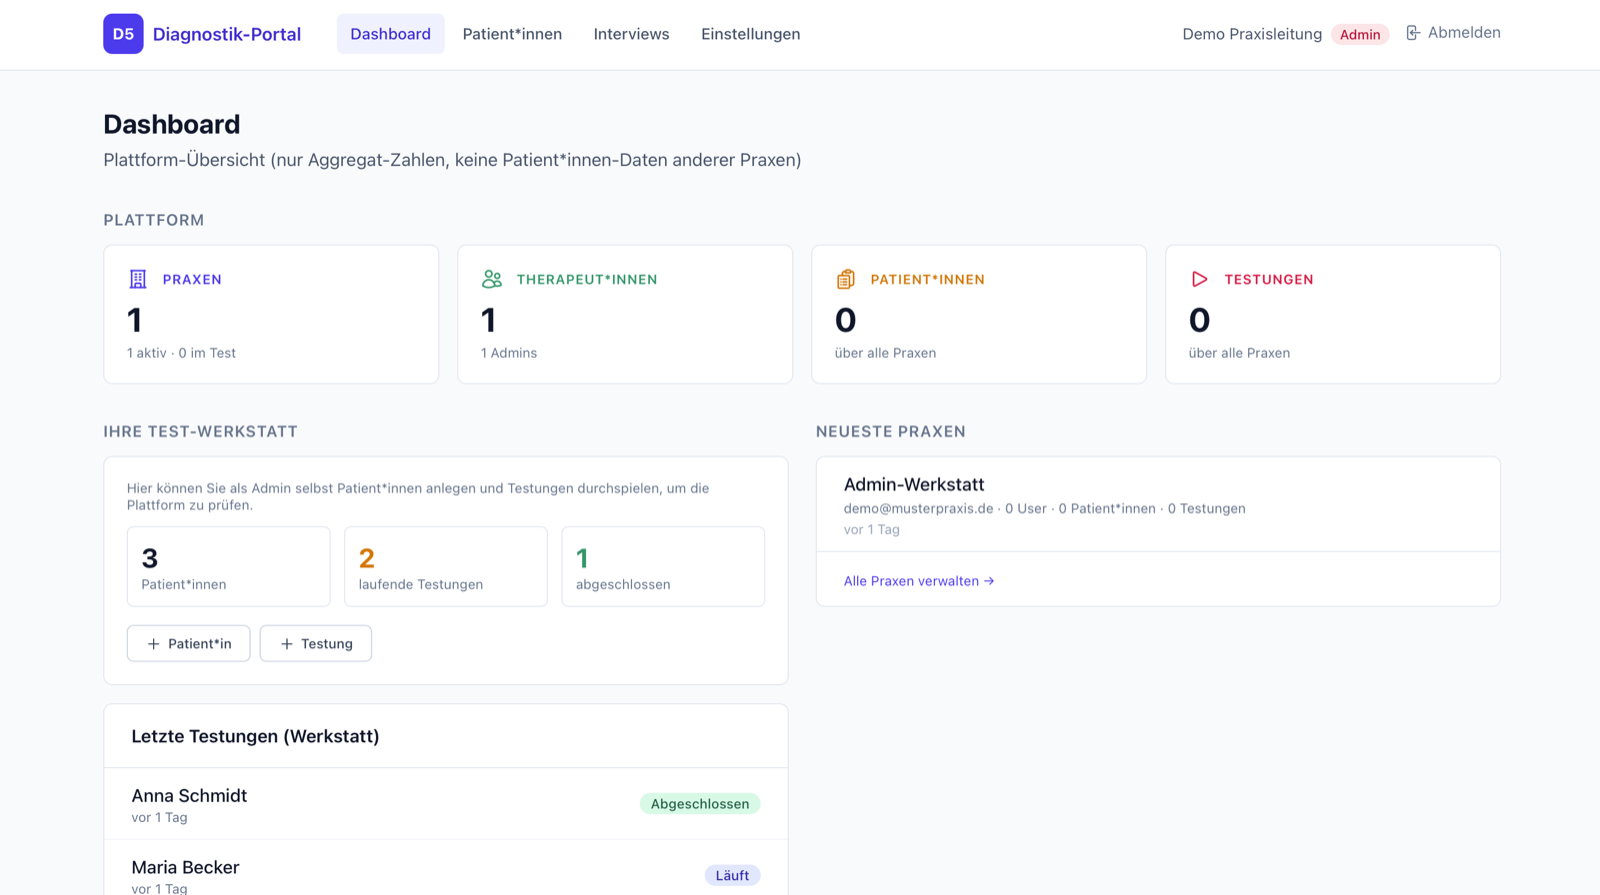Screen dimensions: 1600x895
Task: Click the Testungen play icon
Action: [x=1200, y=279]
